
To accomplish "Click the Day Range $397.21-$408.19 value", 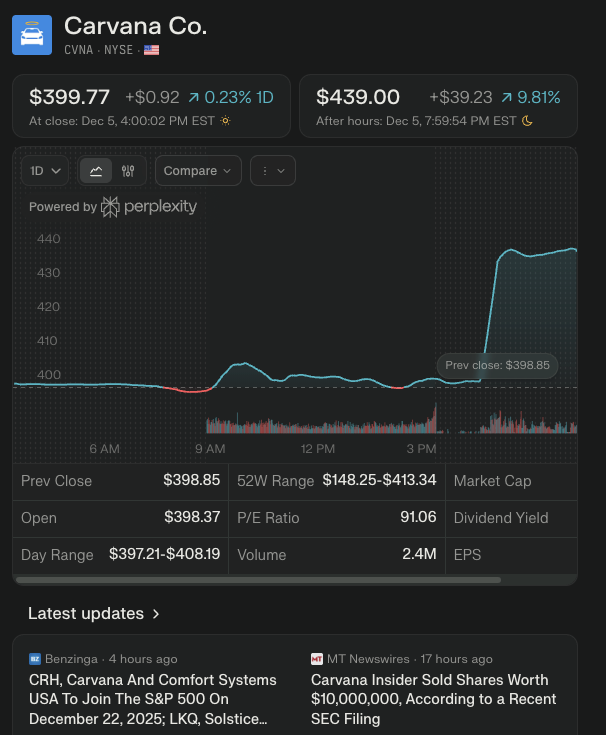I will (165, 554).
